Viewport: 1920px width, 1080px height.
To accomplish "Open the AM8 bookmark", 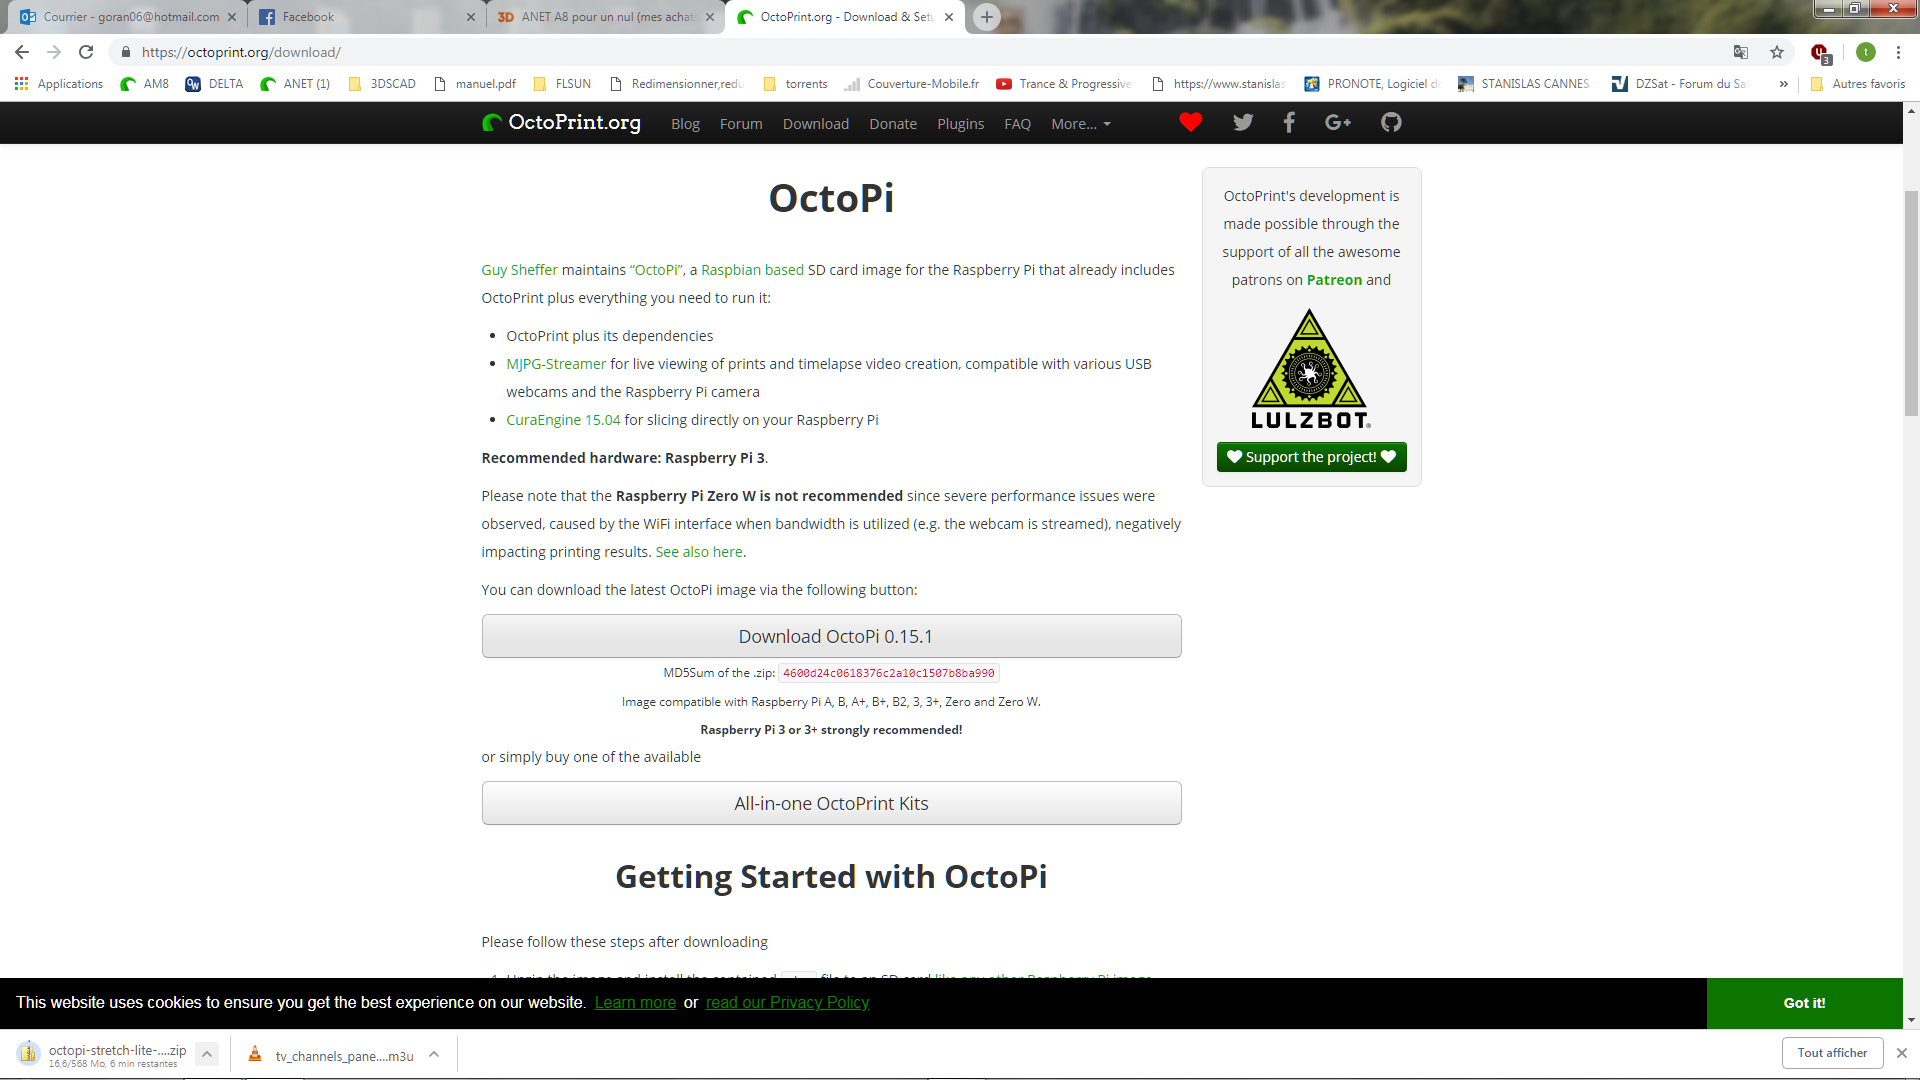I will point(145,84).
